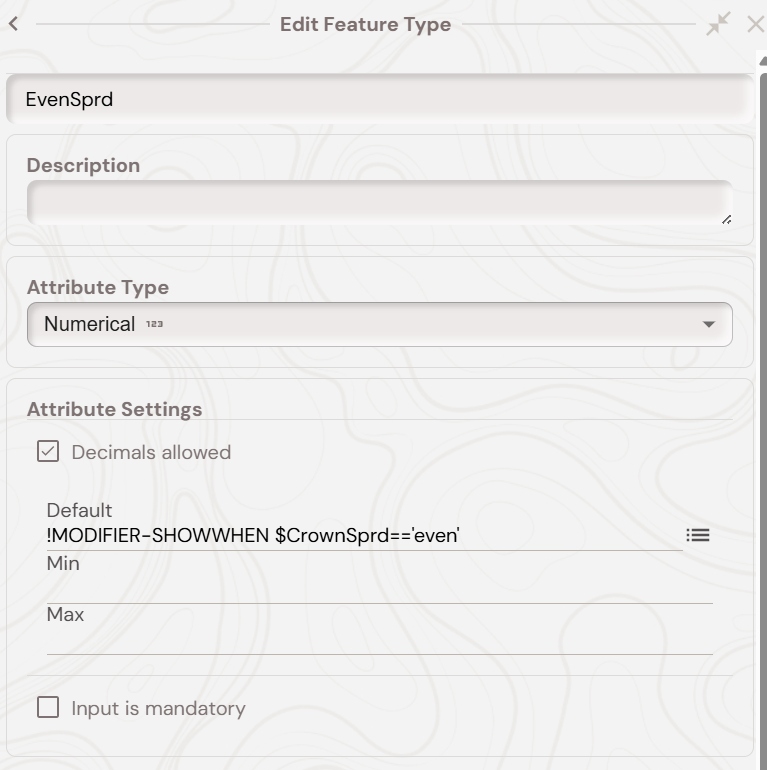Open the Attribute Type dropdown

pos(379,324)
